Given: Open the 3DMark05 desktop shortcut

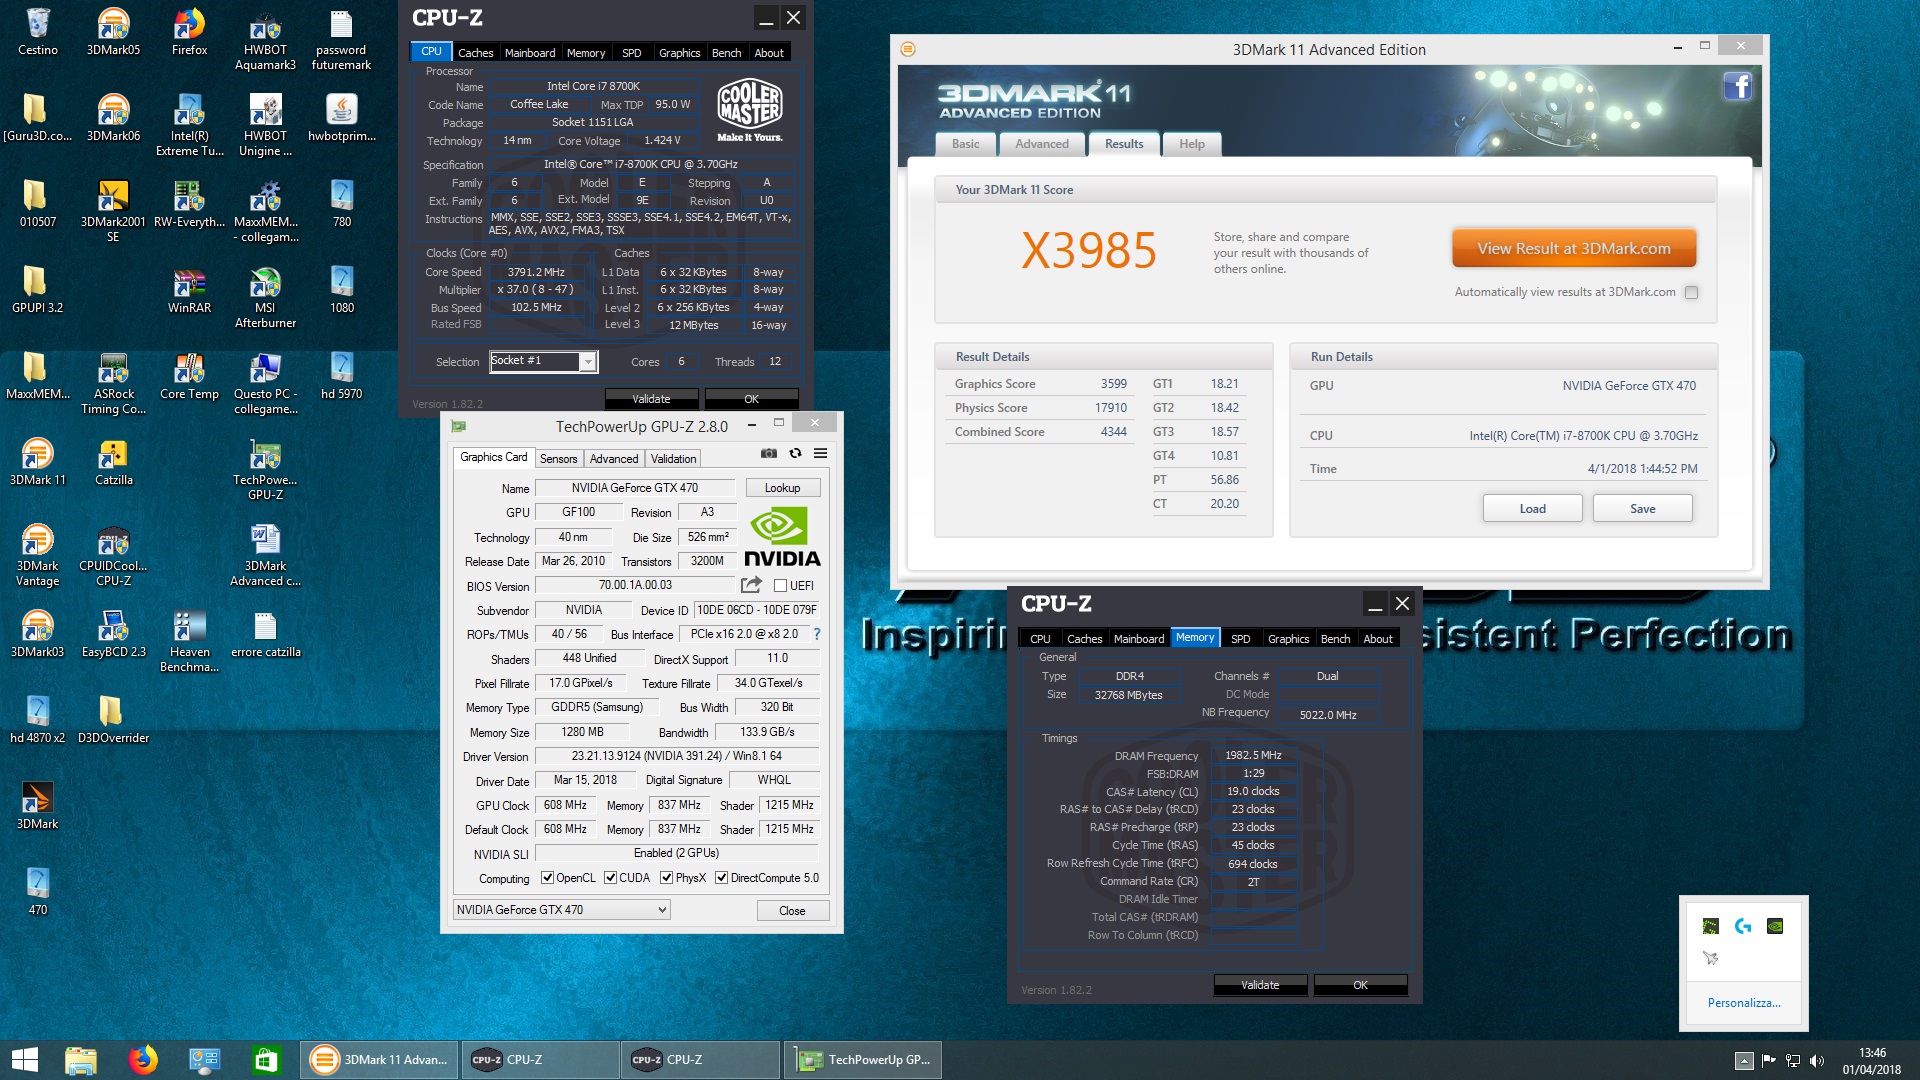Looking at the screenshot, I should click(x=113, y=31).
